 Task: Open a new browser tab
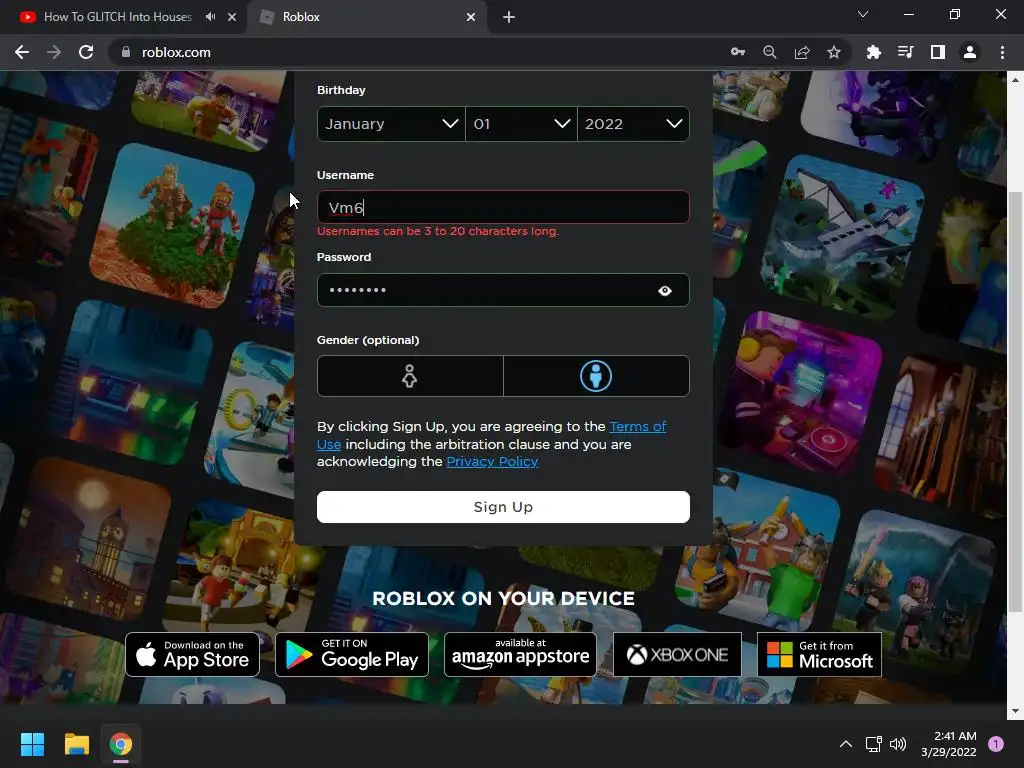(509, 17)
